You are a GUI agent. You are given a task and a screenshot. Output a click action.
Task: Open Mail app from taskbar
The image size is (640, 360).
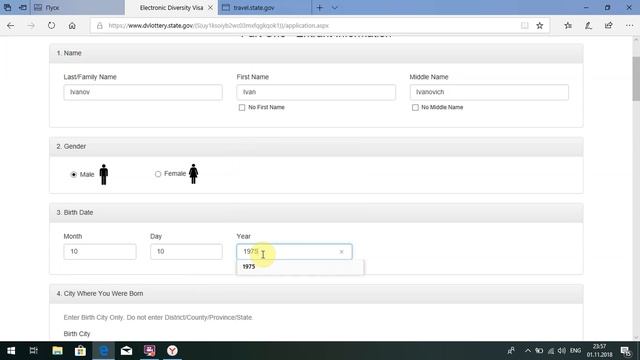[x=127, y=351]
